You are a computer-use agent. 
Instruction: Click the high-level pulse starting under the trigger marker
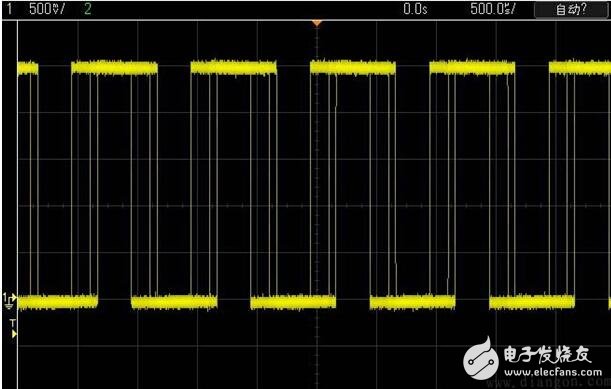pos(353,67)
